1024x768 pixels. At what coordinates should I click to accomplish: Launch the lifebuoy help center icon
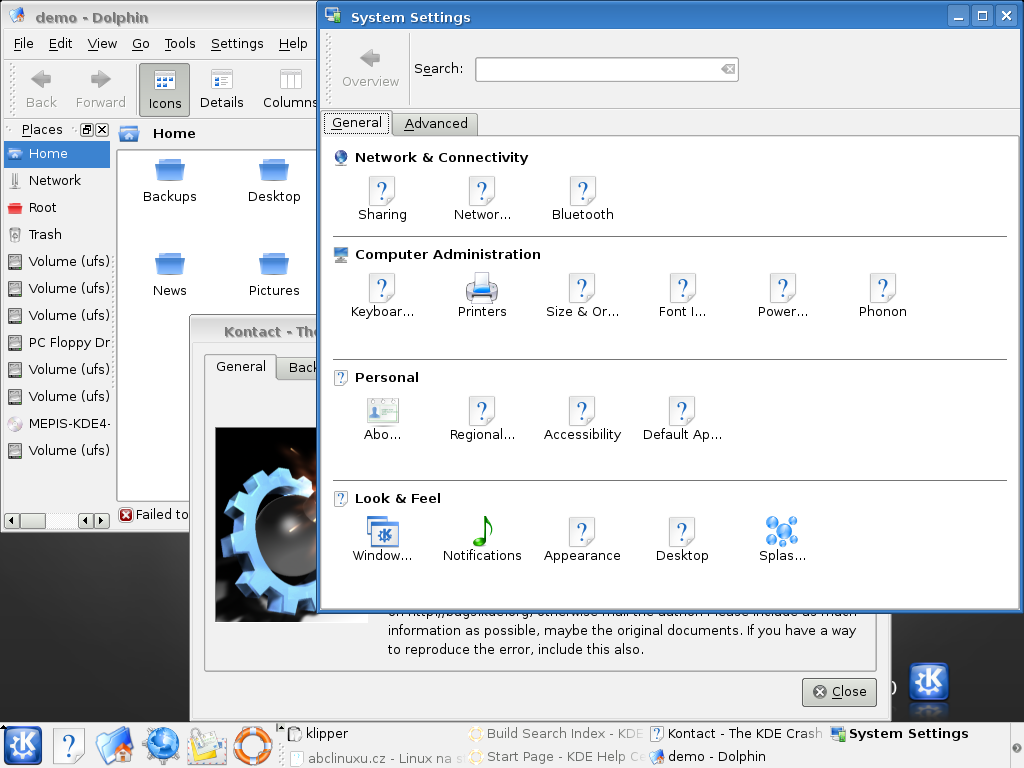point(253,745)
